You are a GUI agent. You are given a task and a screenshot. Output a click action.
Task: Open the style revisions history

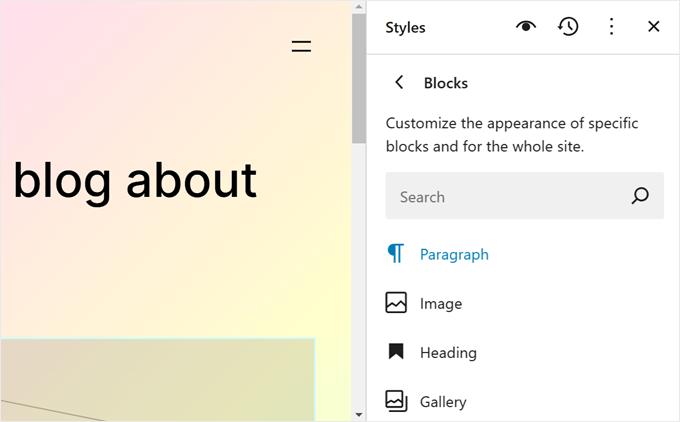(568, 27)
